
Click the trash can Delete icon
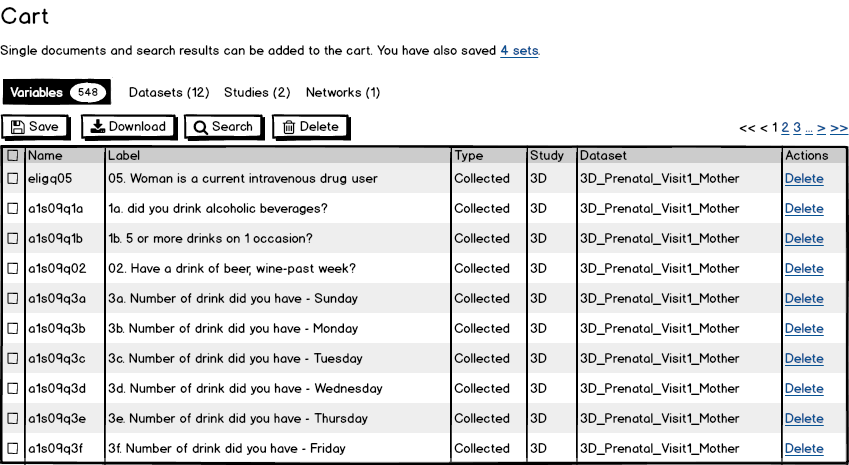click(289, 127)
